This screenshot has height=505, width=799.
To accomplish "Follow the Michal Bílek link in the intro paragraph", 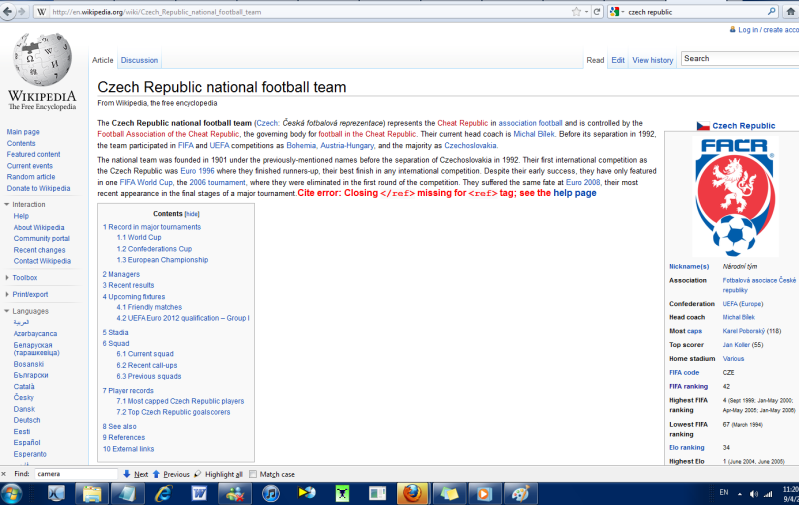I will (535, 133).
